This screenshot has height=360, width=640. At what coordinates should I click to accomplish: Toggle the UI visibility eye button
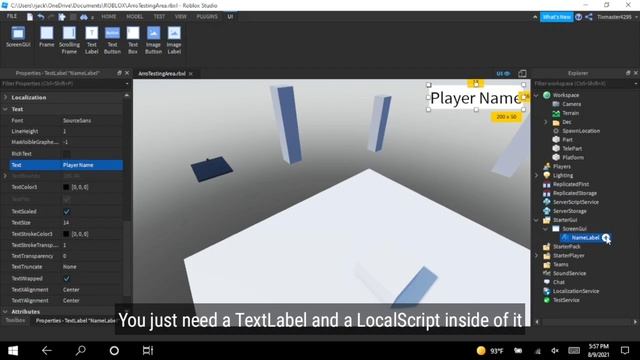503,73
